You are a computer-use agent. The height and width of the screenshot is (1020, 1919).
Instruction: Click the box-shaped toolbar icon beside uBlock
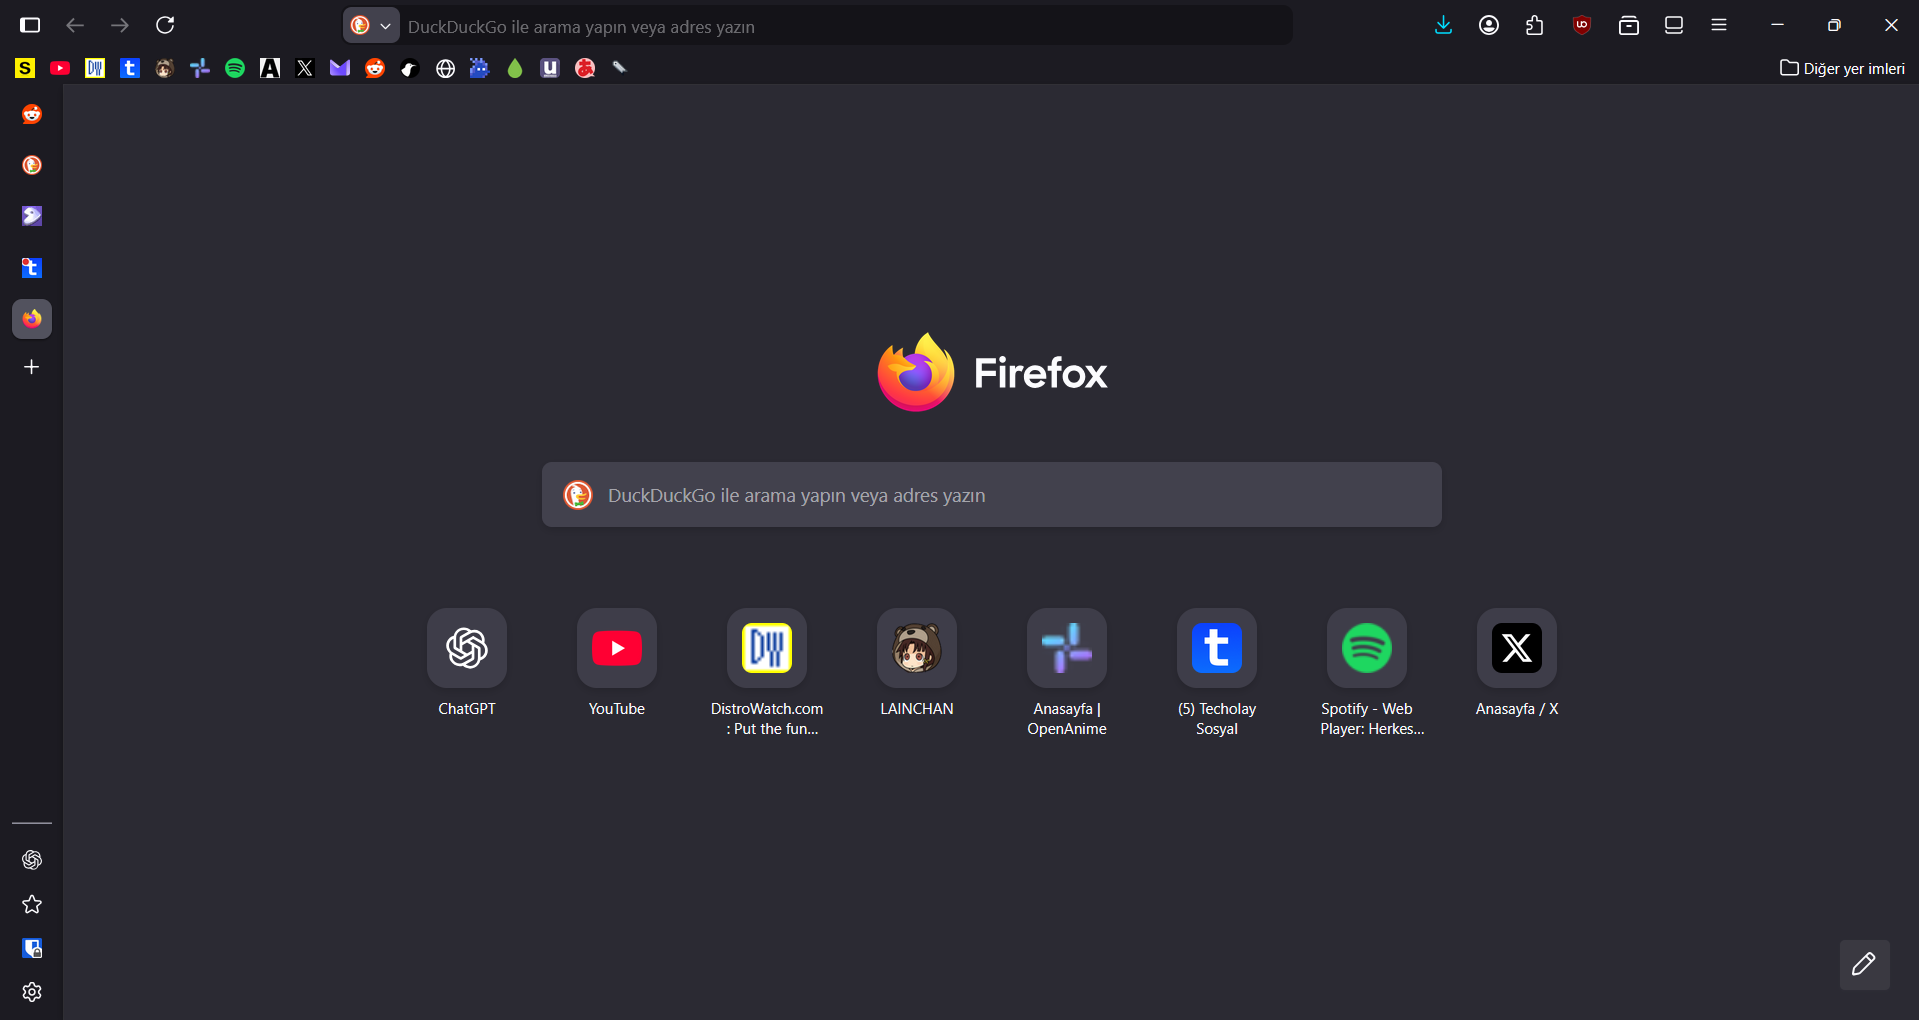[x=1629, y=25]
